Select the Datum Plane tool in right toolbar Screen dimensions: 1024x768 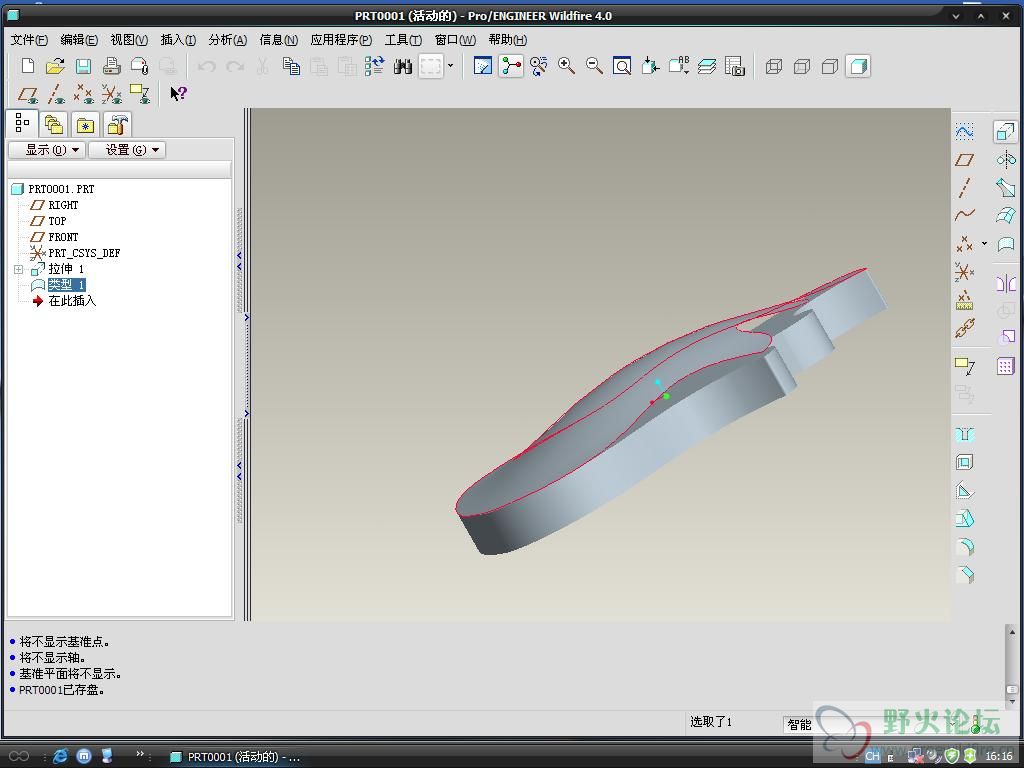[x=965, y=159]
